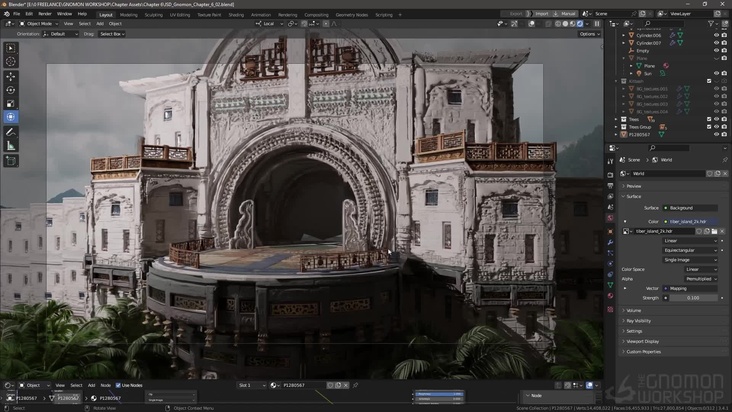
Task: Expand the Trees collection in outliner
Action: (x=616, y=119)
